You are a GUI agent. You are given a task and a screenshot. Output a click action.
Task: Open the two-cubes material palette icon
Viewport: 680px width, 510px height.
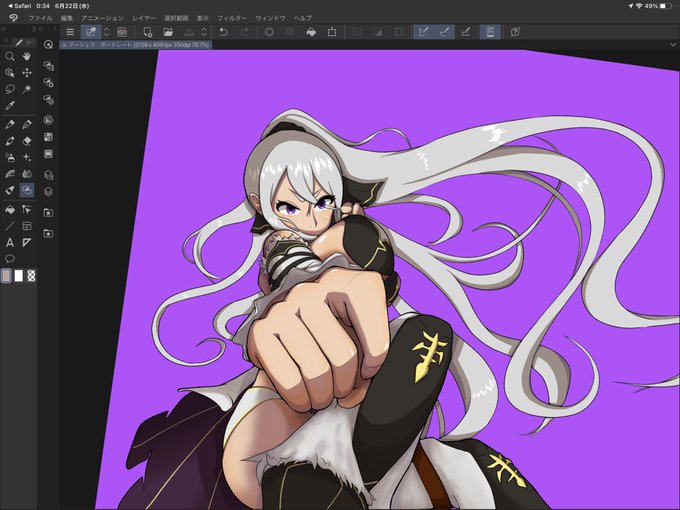coord(49,175)
